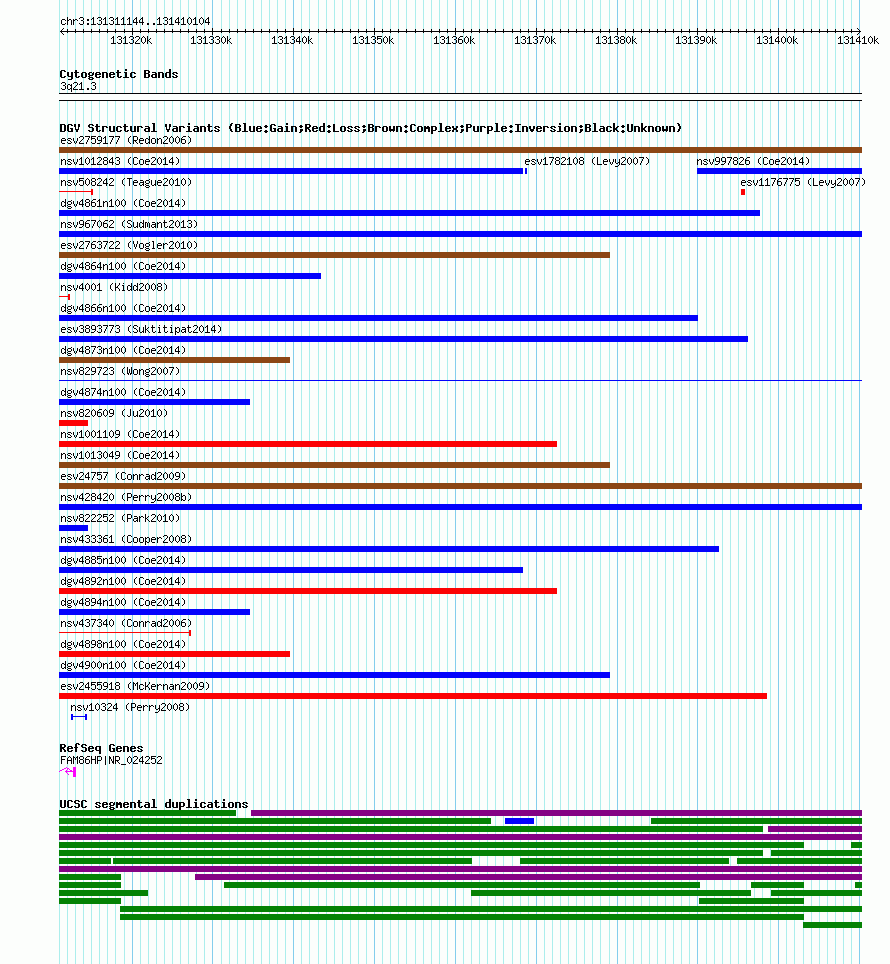Screen dimensions: 890x964
Task: Open variant dgv4873n100 (Coe2014)
Action: 123,350
